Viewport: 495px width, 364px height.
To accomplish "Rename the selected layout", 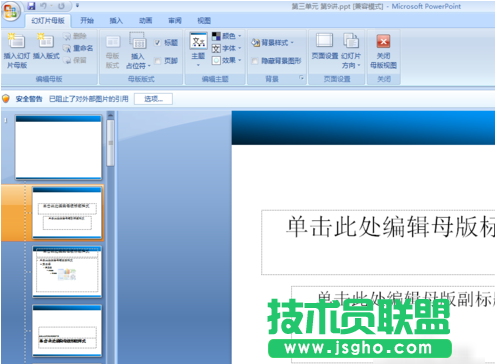I will (x=78, y=48).
